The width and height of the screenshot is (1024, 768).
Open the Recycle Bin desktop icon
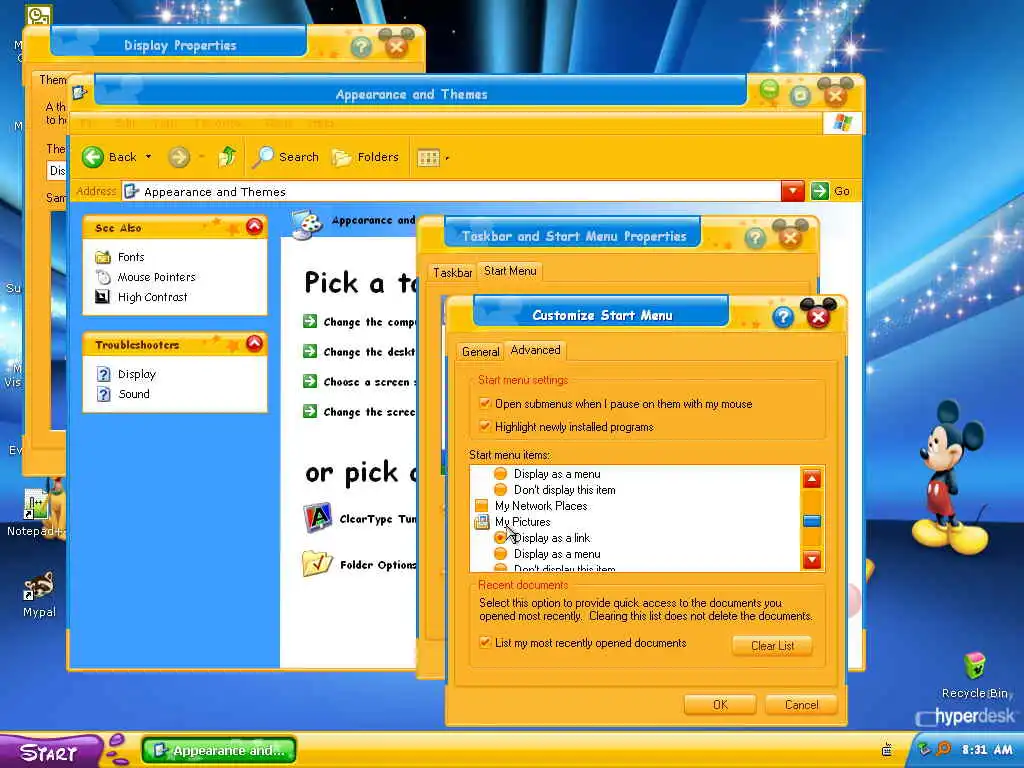tap(974, 666)
